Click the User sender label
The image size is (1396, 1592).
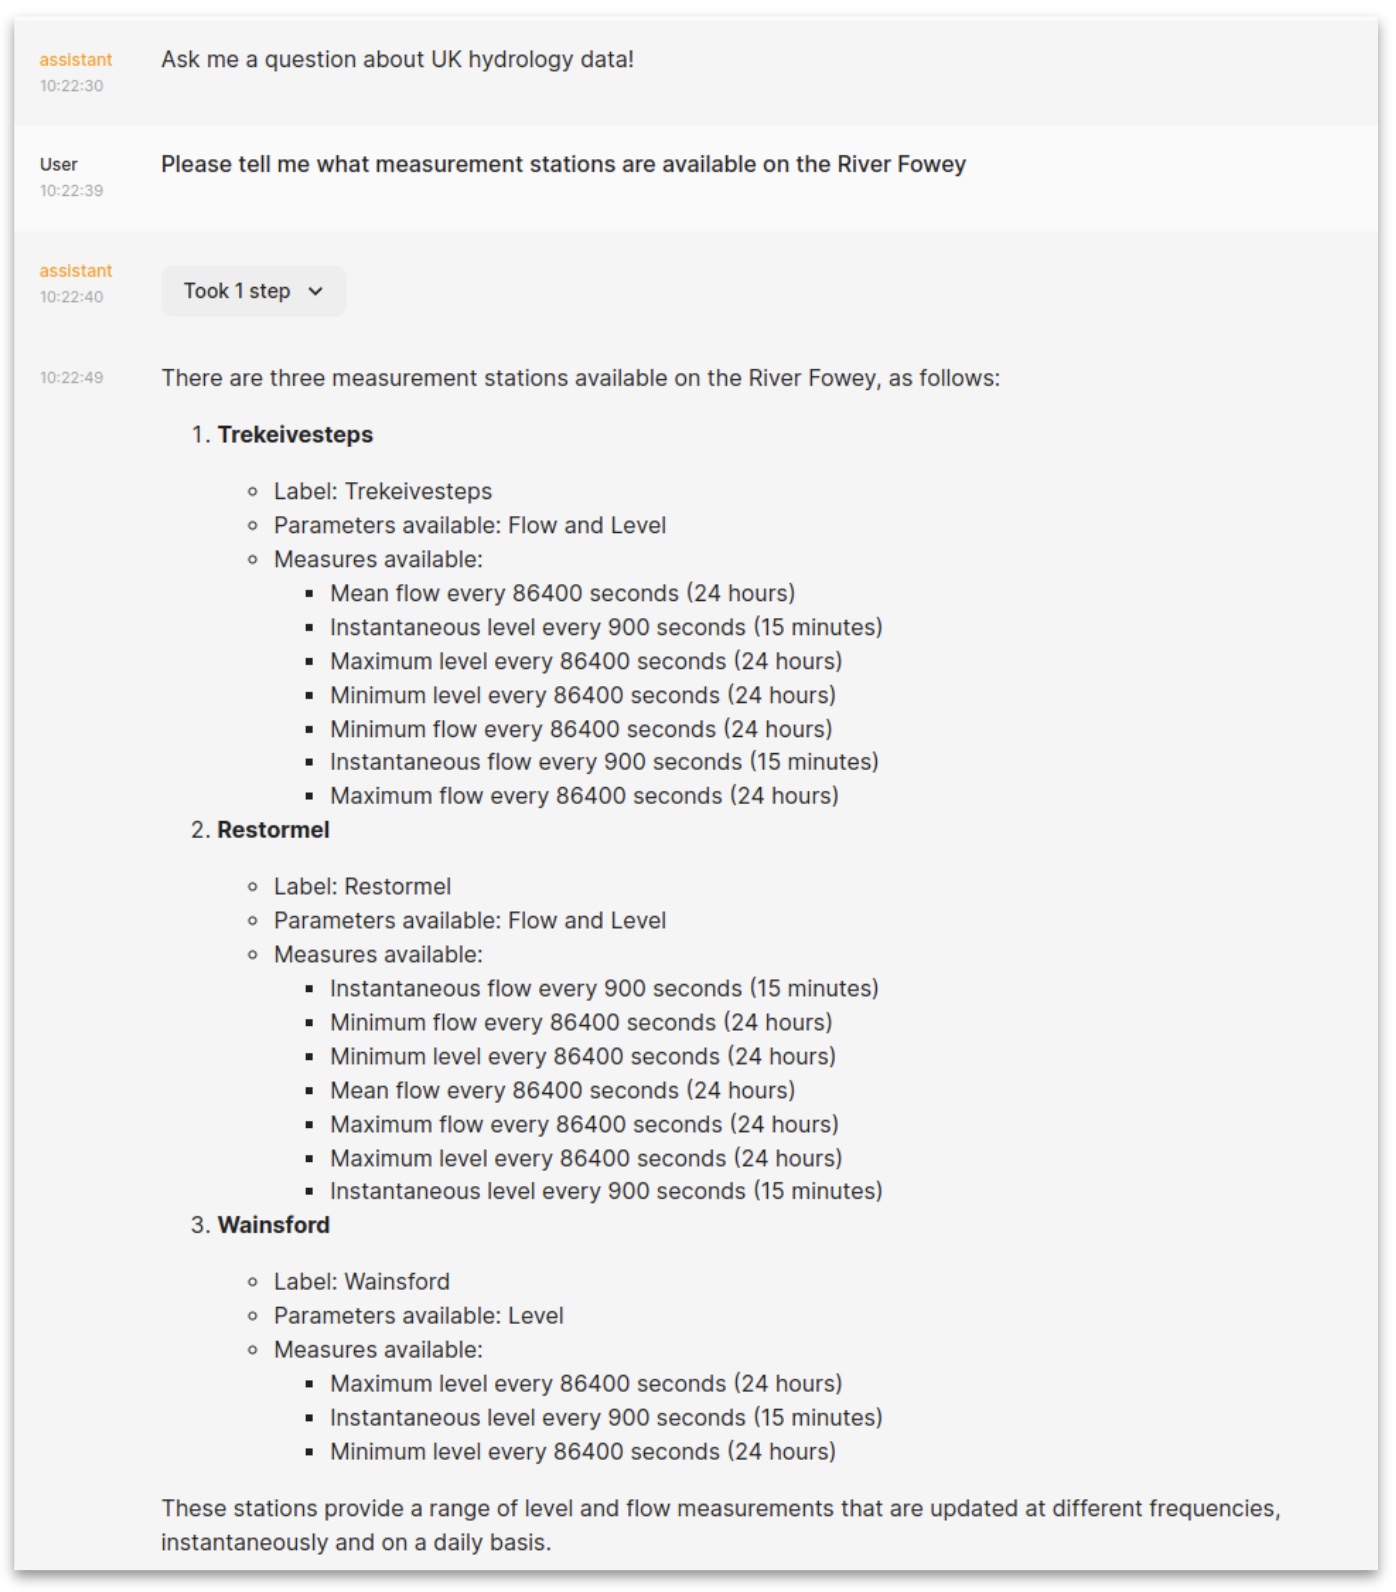point(59,164)
